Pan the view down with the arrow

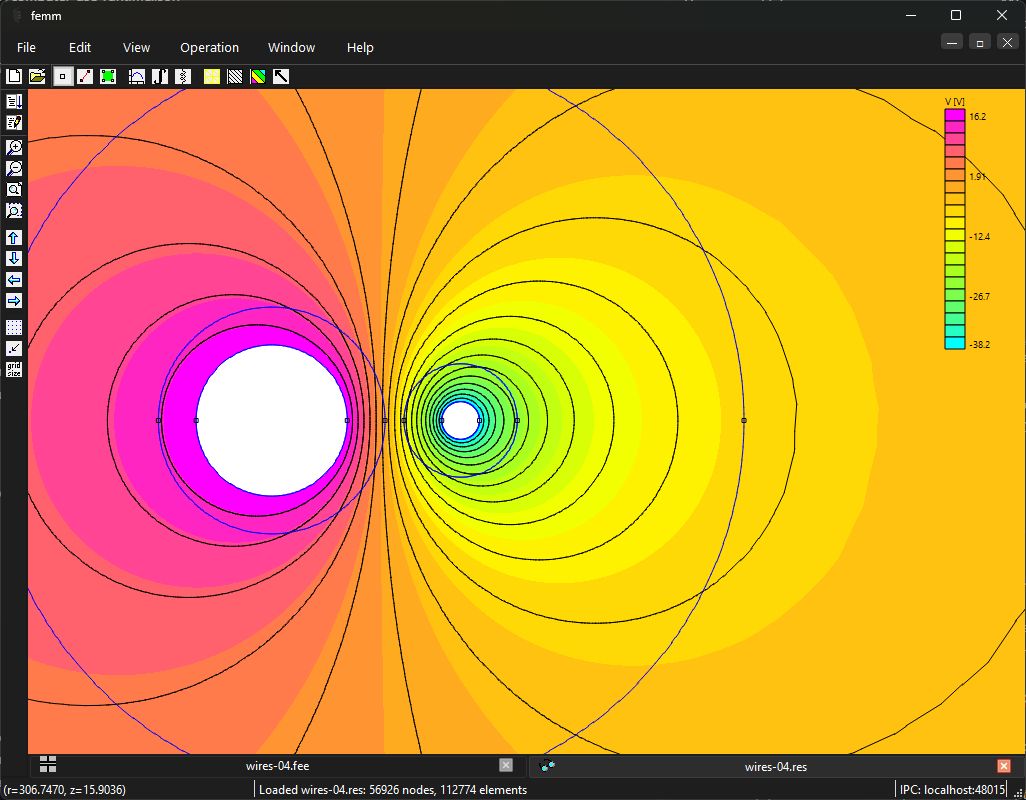[x=14, y=258]
